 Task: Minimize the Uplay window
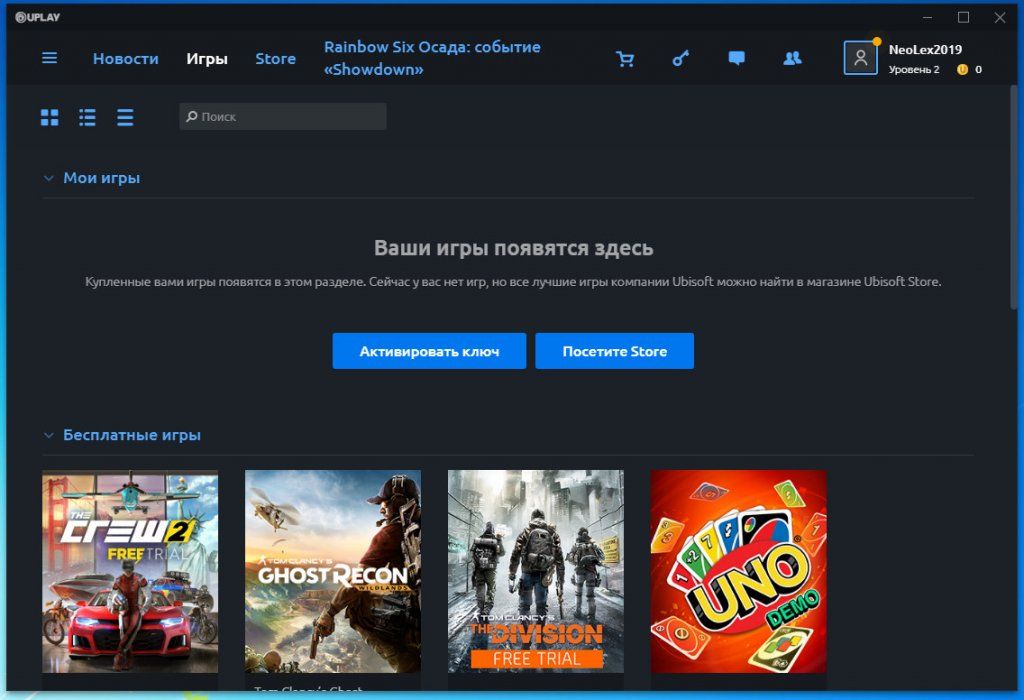point(927,18)
